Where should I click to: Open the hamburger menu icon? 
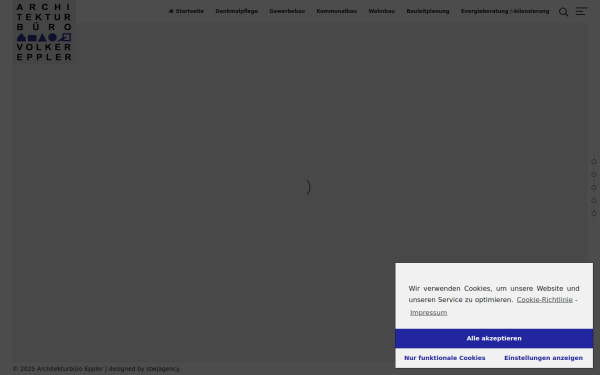(x=581, y=11)
